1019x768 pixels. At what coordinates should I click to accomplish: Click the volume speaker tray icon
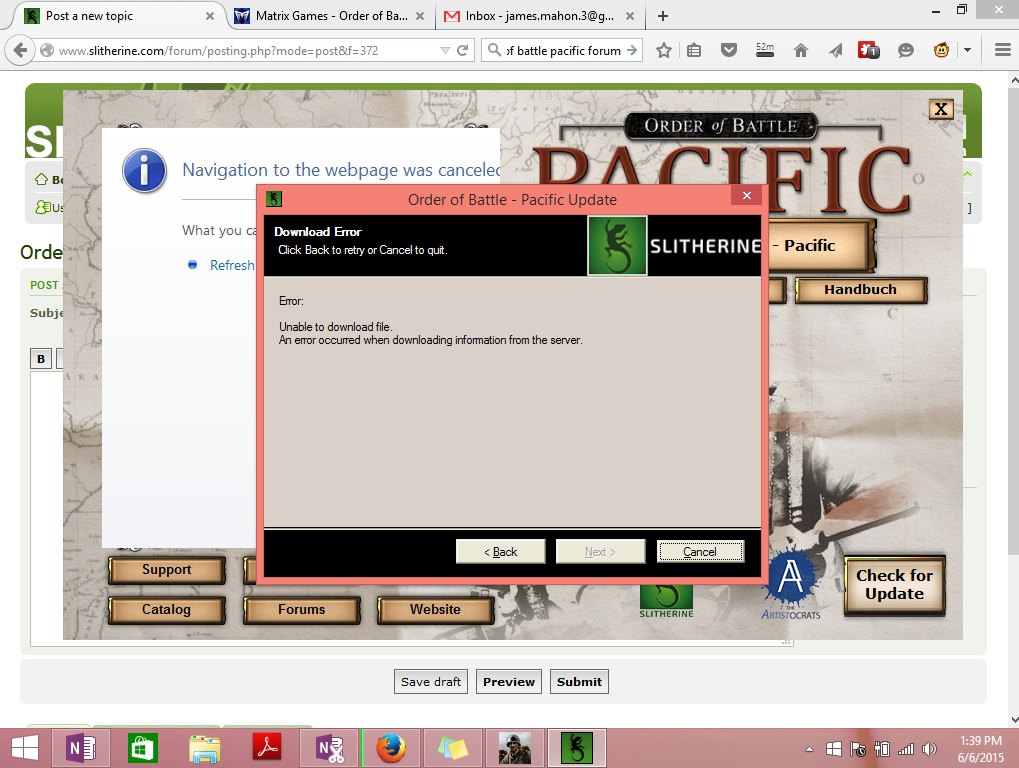929,749
